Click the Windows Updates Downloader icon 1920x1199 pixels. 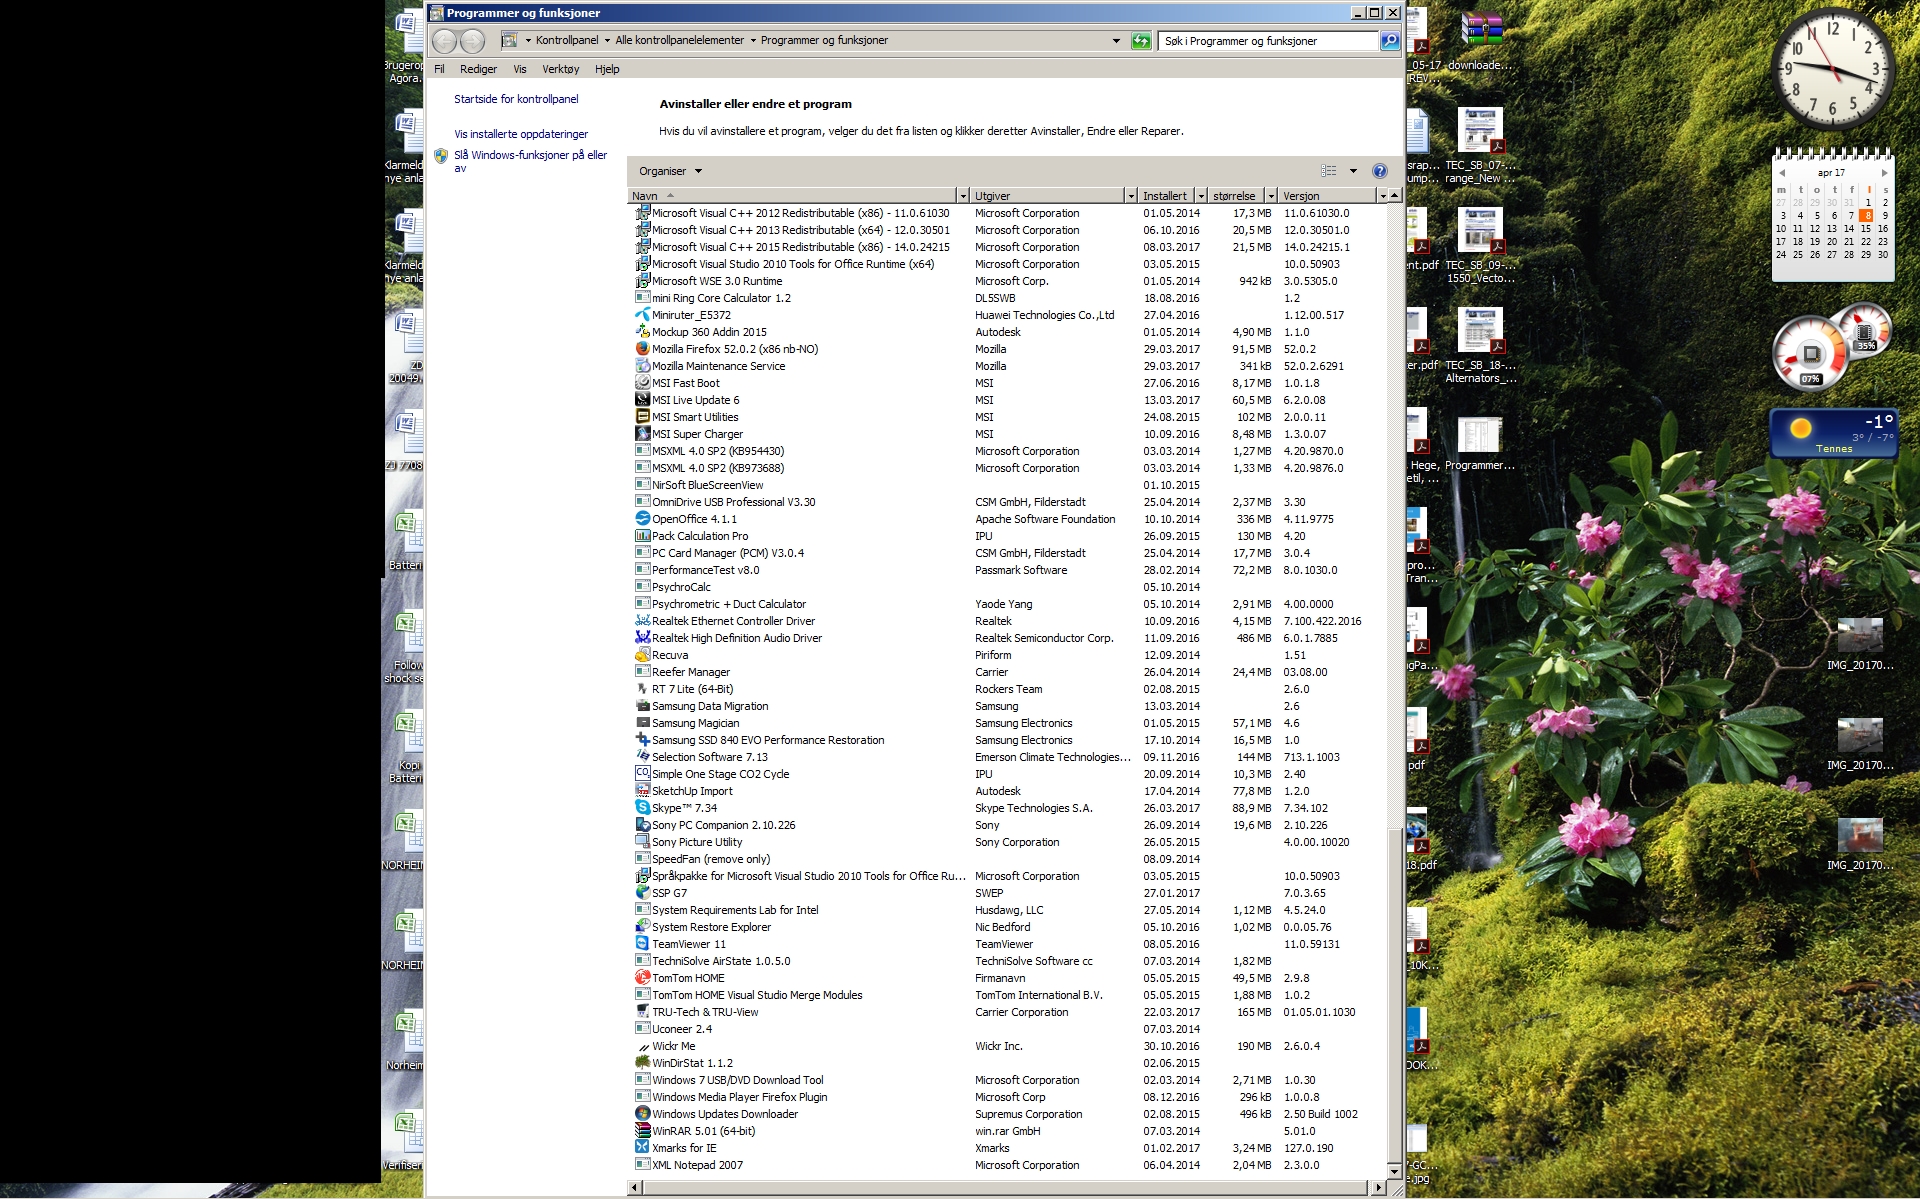tap(643, 1114)
